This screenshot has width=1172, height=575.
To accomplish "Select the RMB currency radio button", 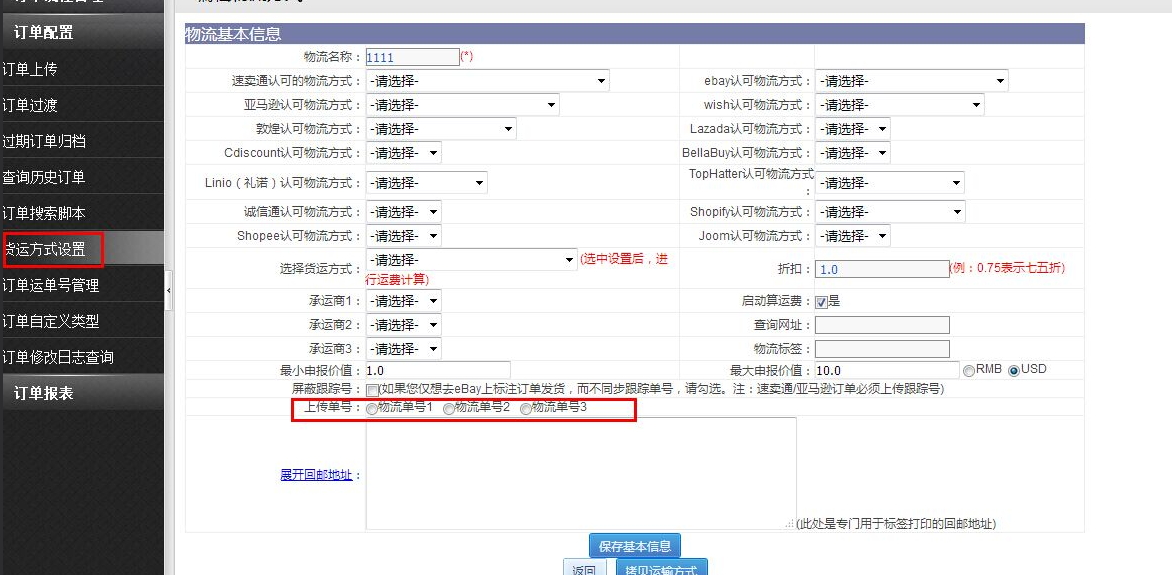I will [968, 370].
